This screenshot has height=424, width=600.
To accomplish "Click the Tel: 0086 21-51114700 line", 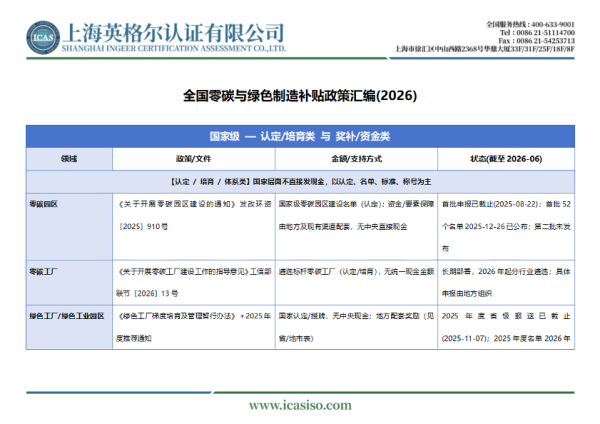I will (x=537, y=33).
